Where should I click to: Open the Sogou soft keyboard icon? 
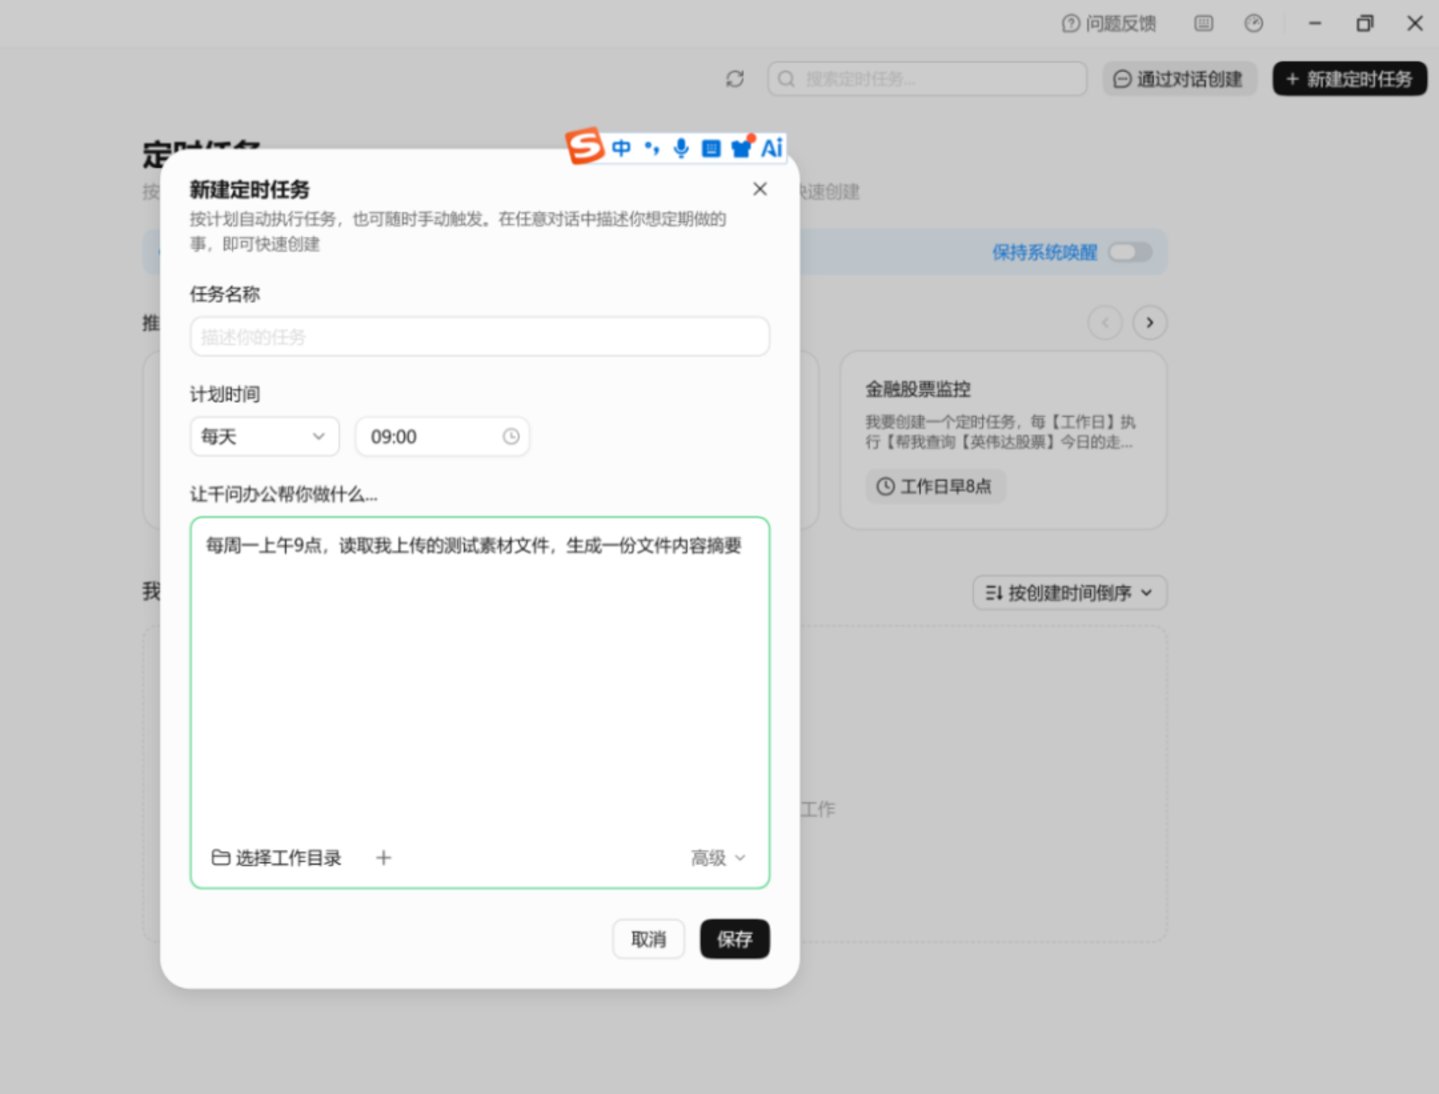pos(711,148)
